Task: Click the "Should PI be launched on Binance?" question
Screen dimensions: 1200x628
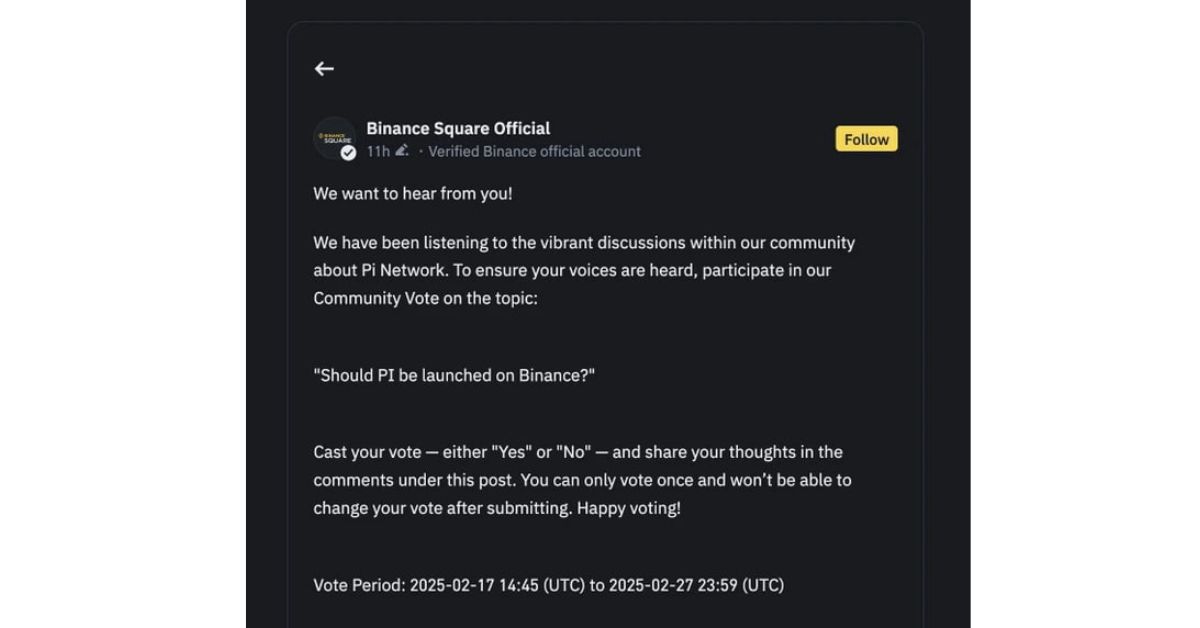Action: tap(454, 376)
